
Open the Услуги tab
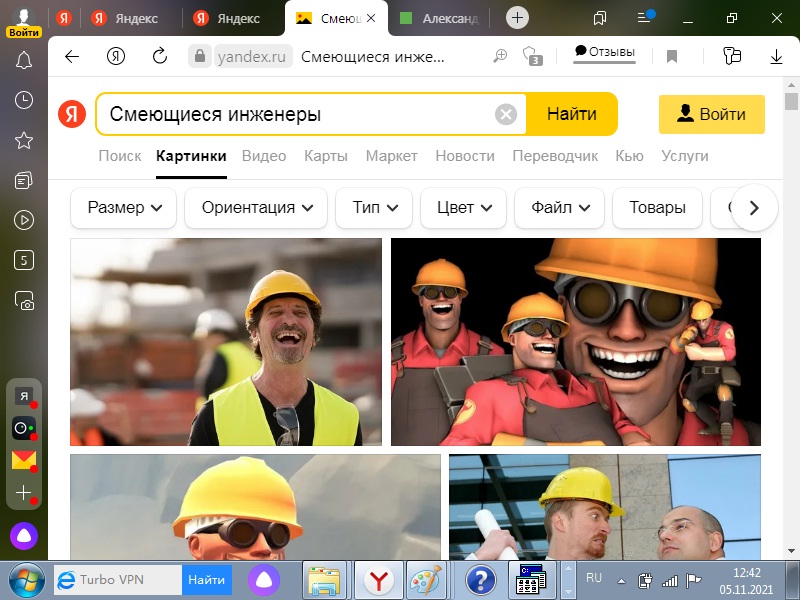click(x=685, y=156)
